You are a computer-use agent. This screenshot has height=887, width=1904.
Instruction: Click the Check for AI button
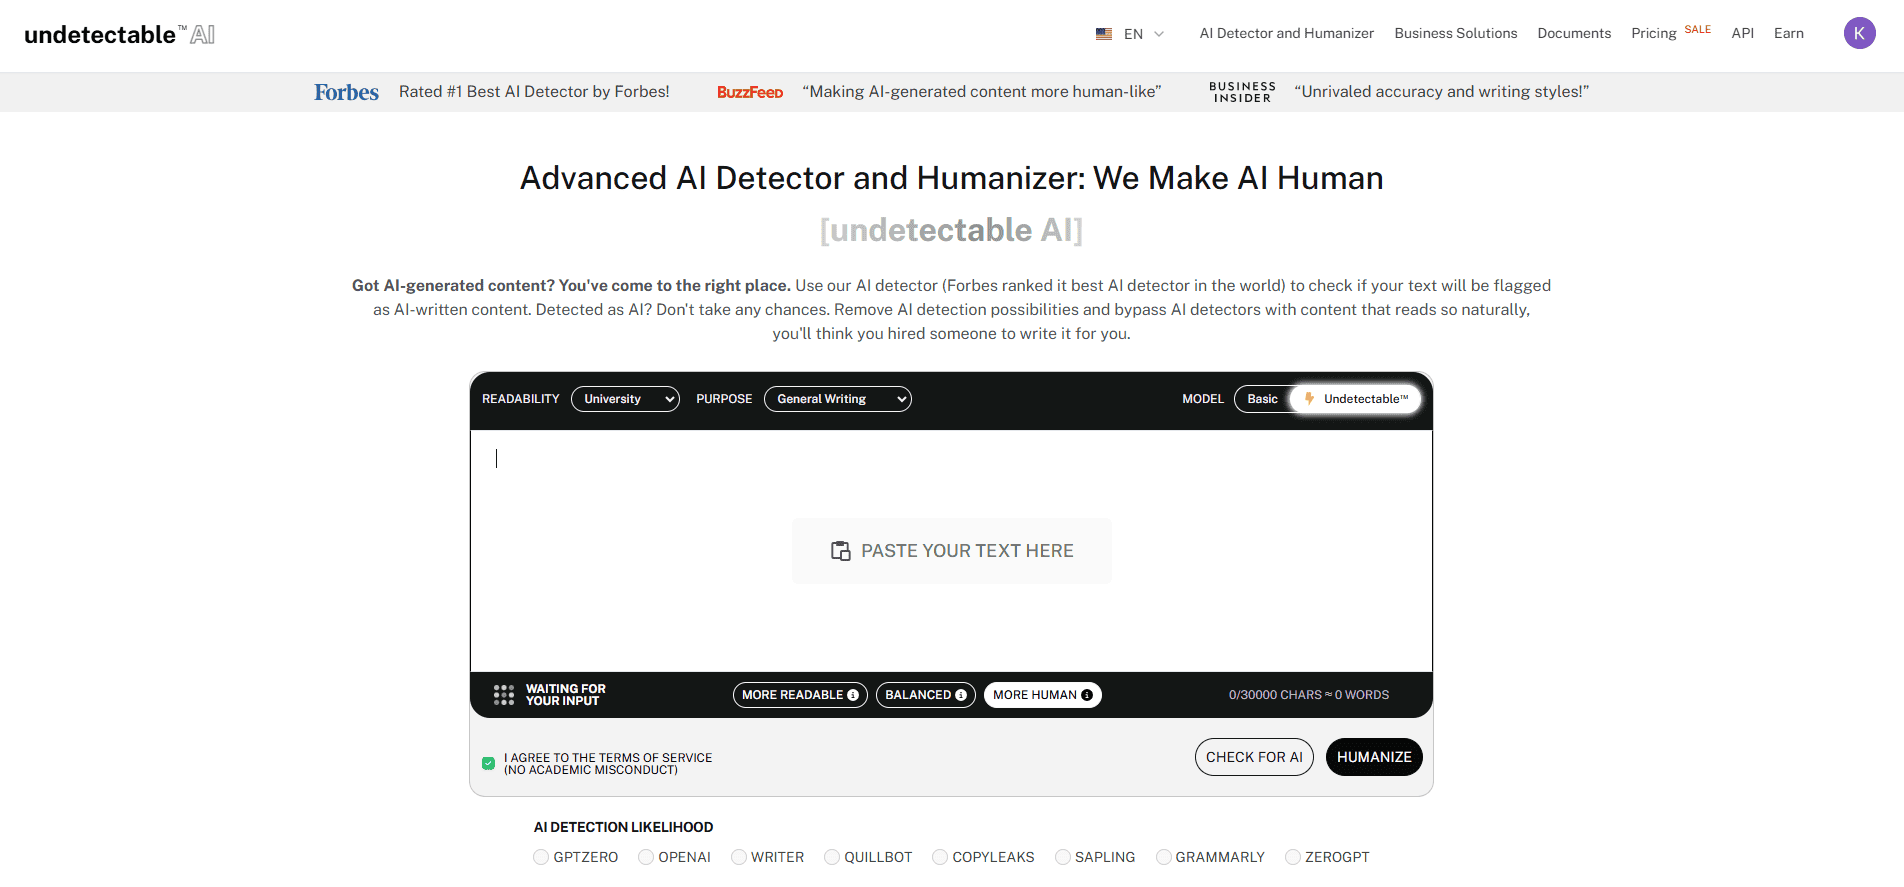1254,757
